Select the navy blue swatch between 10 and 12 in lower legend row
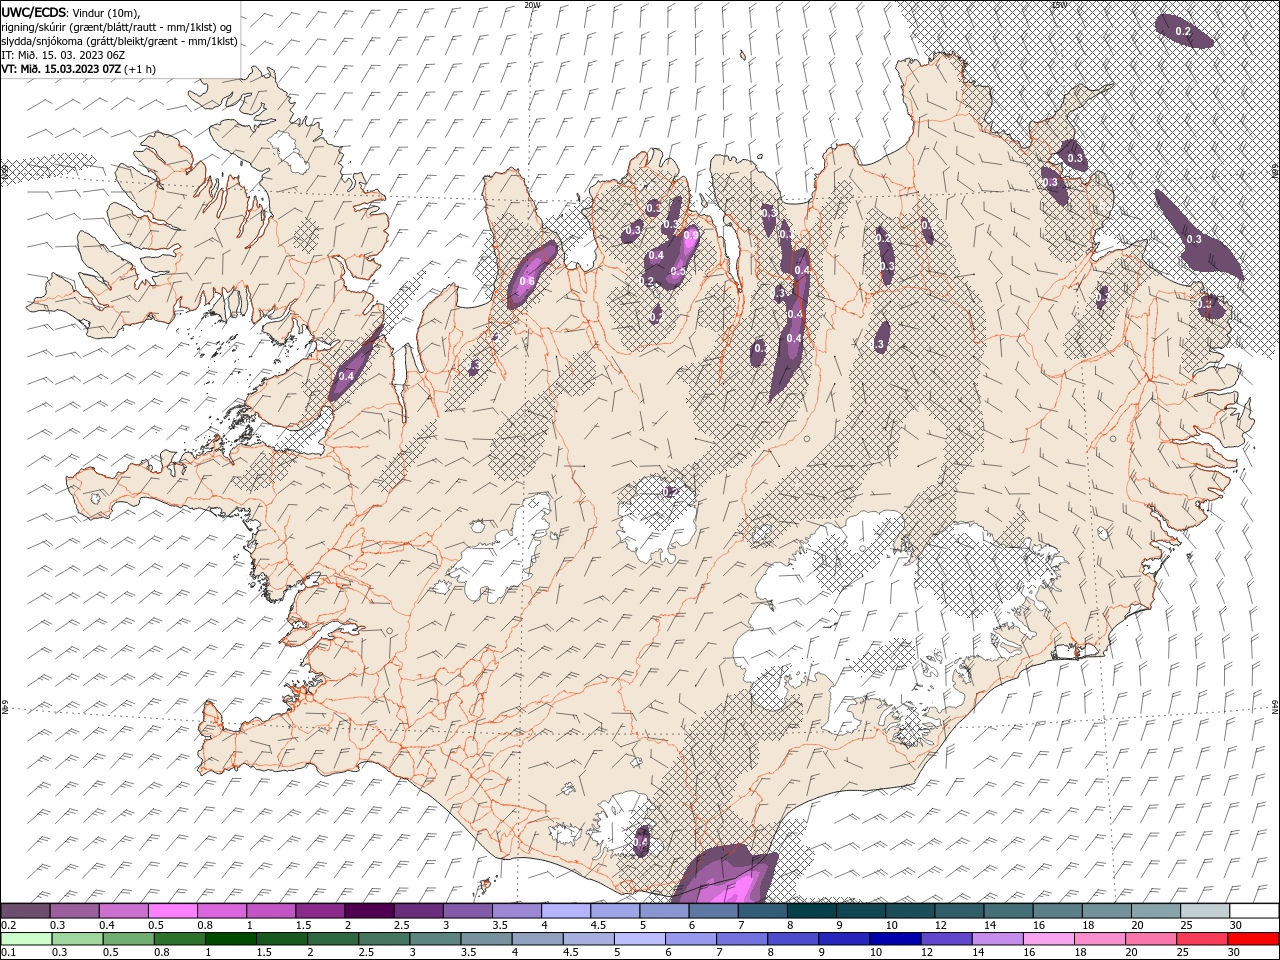1280x960 pixels. (894, 939)
